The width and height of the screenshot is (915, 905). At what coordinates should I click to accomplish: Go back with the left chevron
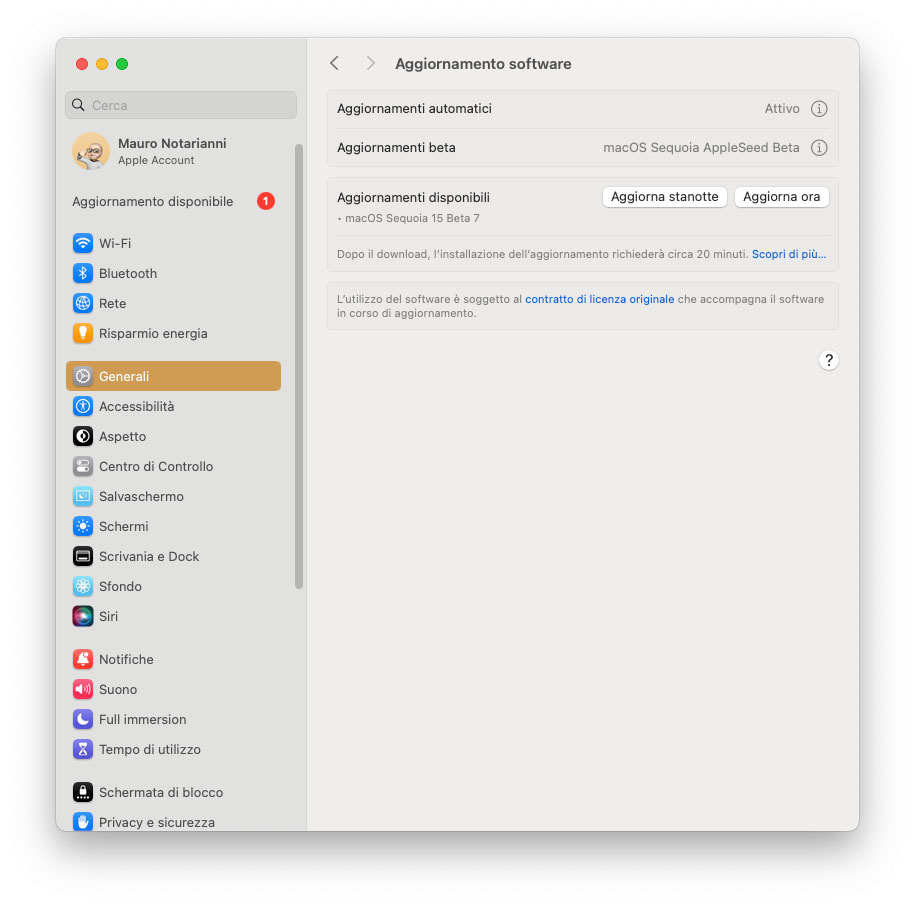[x=334, y=63]
